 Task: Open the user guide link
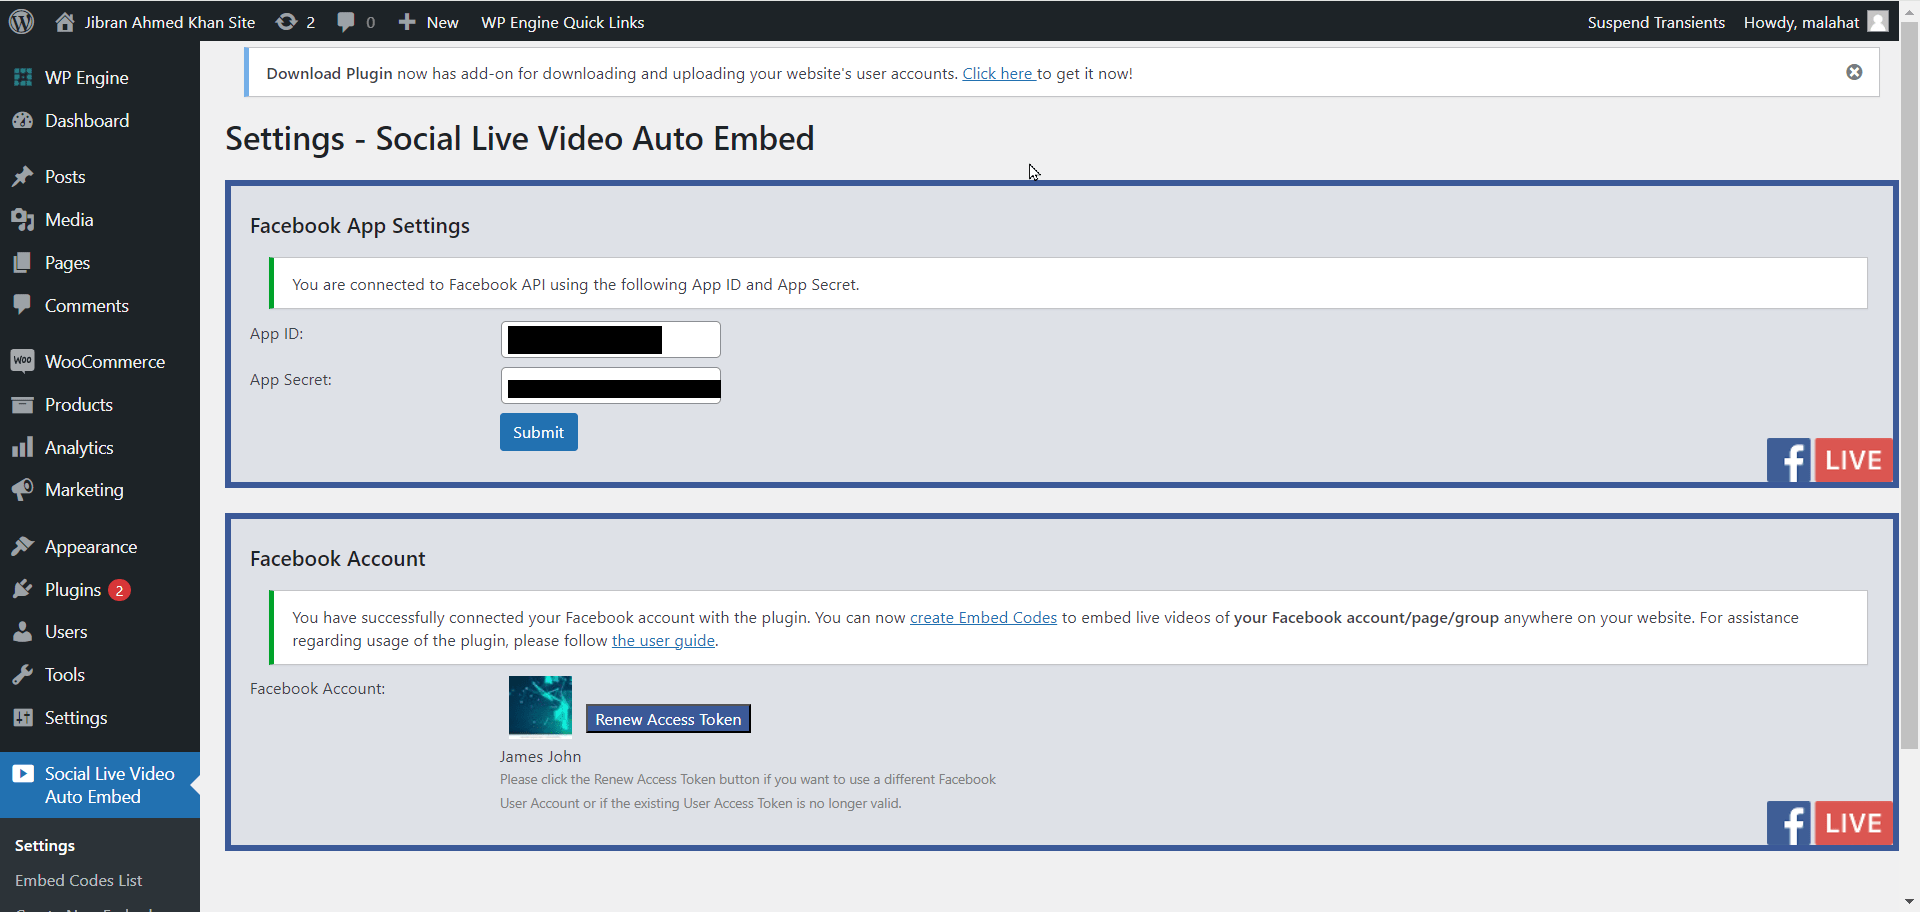point(663,641)
